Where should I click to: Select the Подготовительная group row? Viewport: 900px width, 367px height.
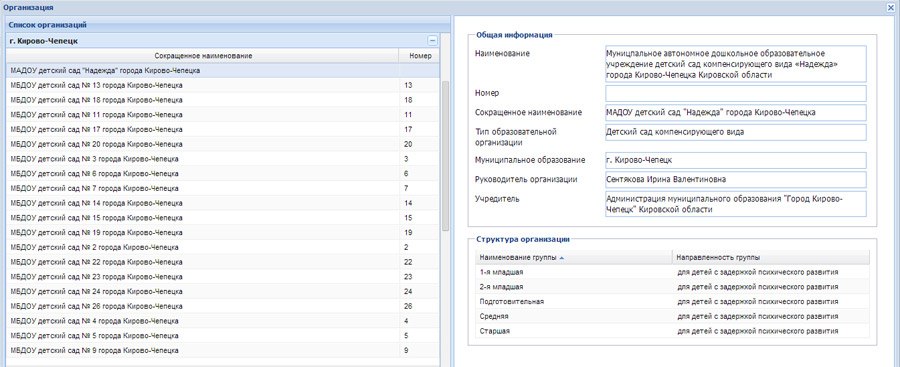pyautogui.click(x=672, y=302)
